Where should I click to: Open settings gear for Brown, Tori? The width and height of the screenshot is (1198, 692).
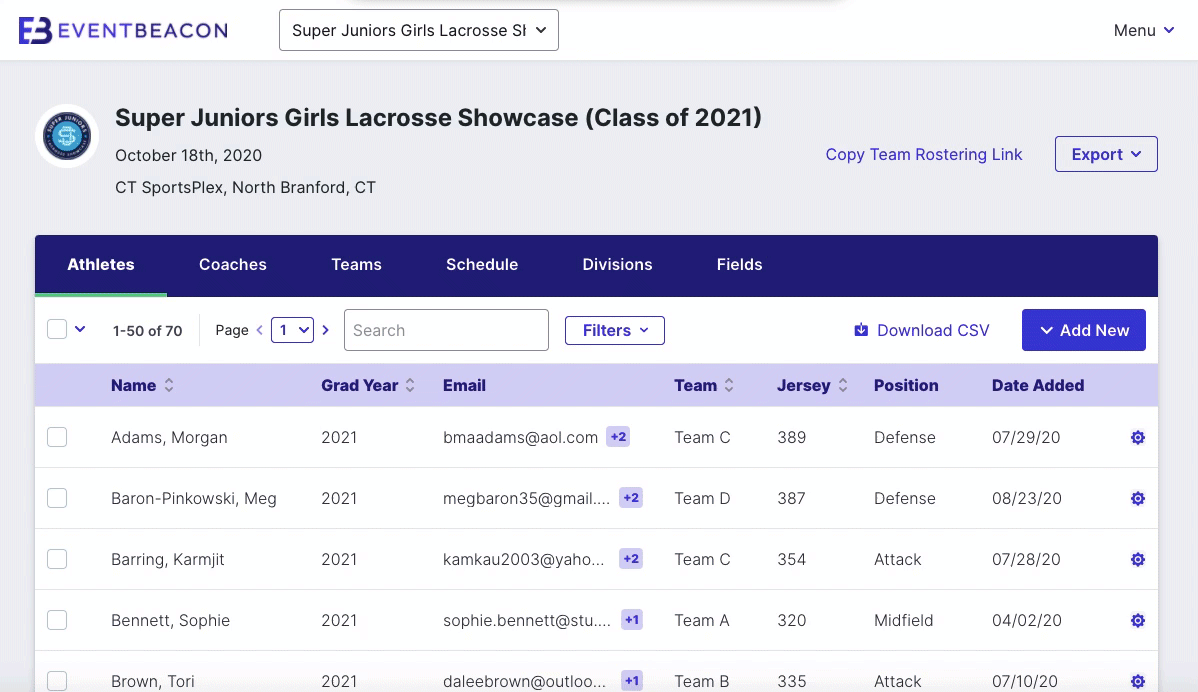point(1138,681)
